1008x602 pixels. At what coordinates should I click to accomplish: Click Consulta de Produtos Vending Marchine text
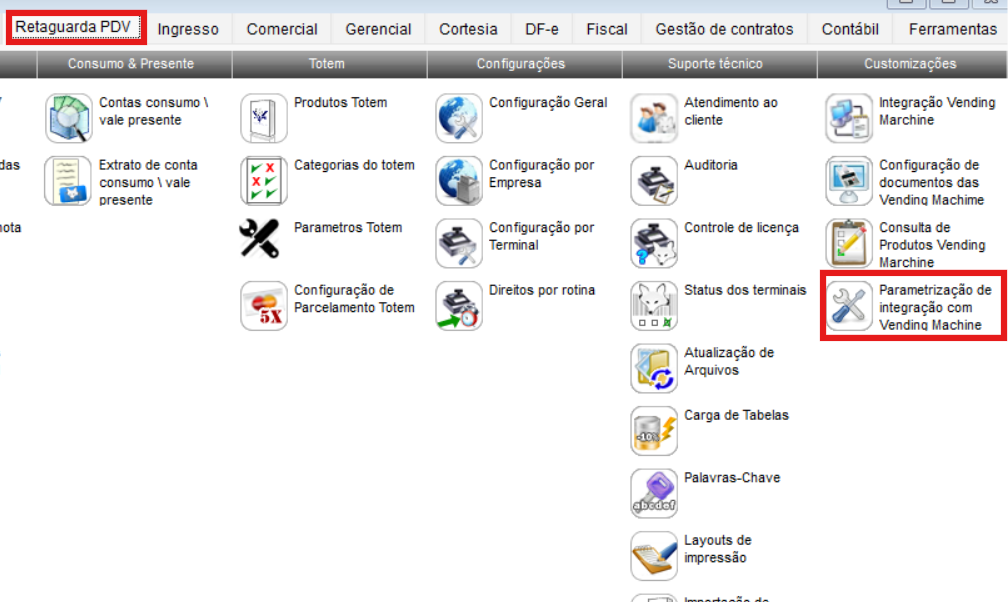(932, 245)
